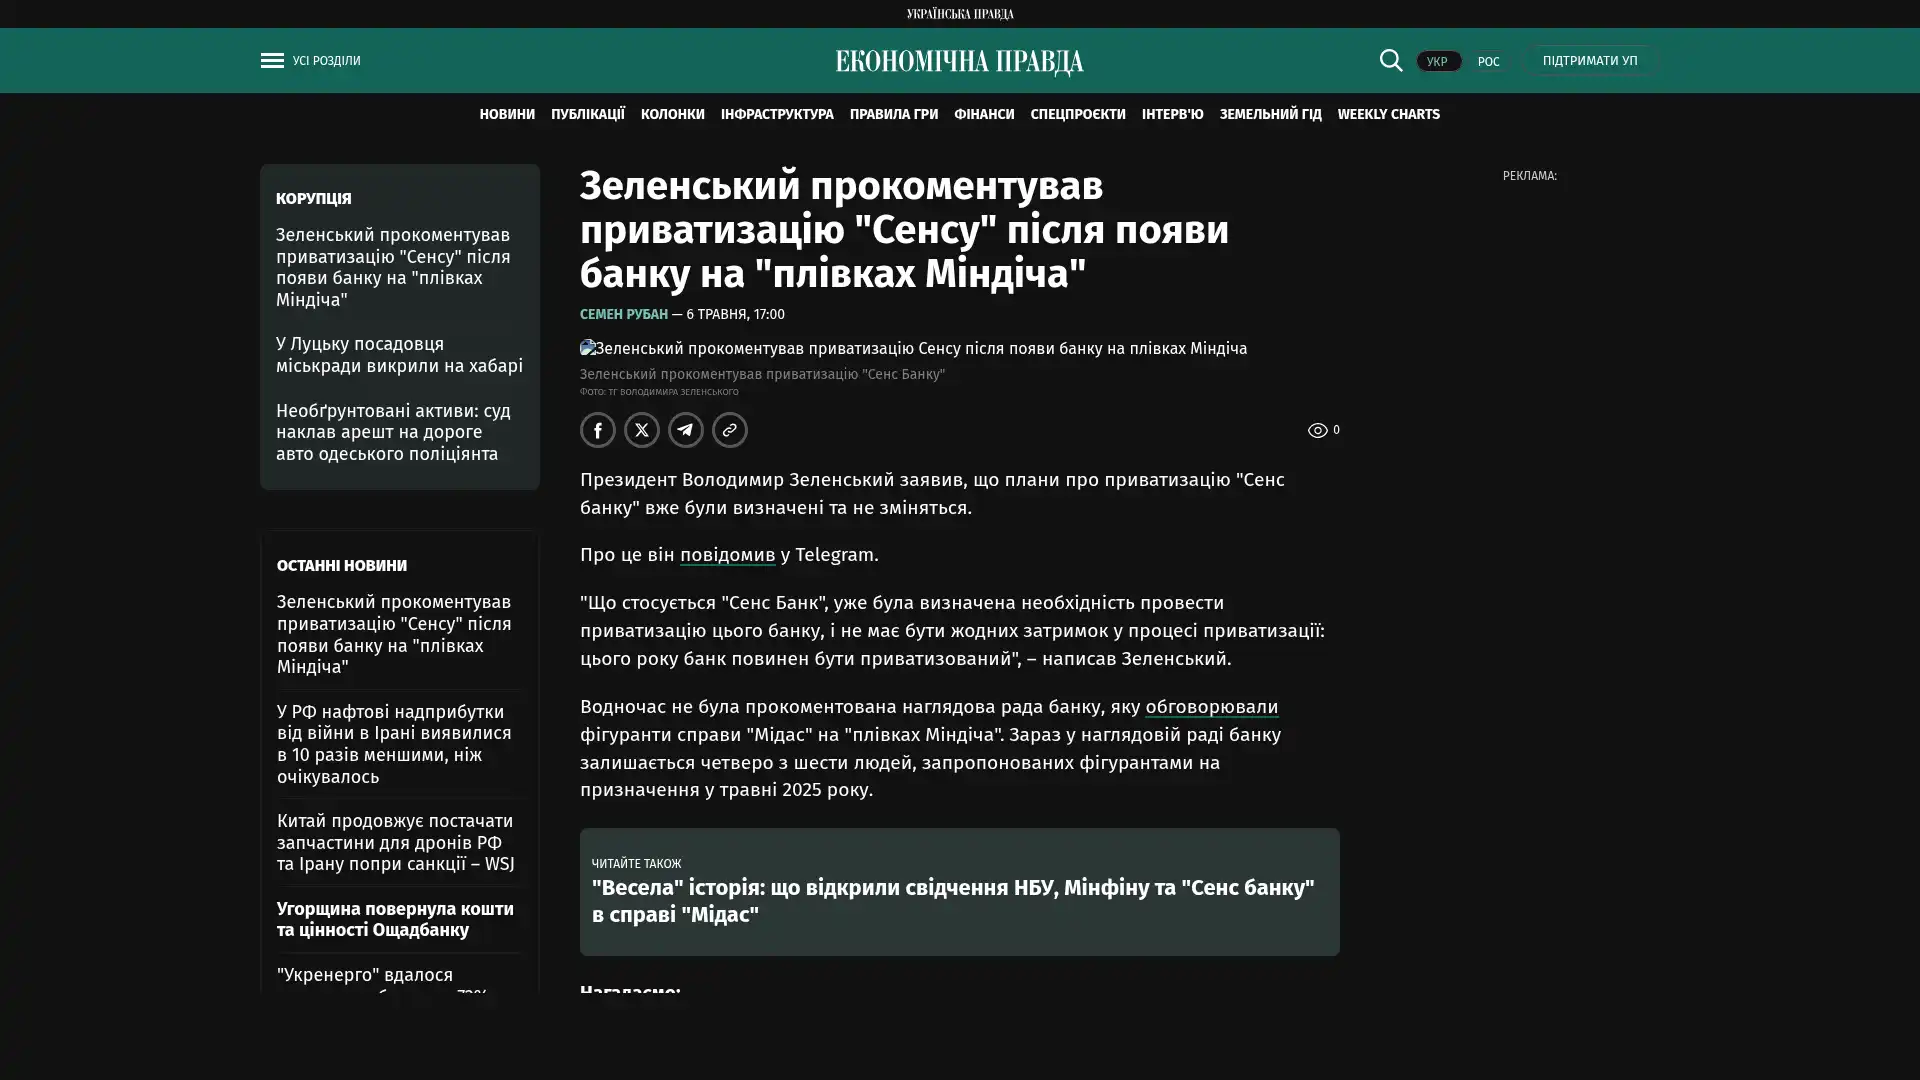Click the article lead image
Viewport: 1920px width, 1080px height.
[x=913, y=348]
